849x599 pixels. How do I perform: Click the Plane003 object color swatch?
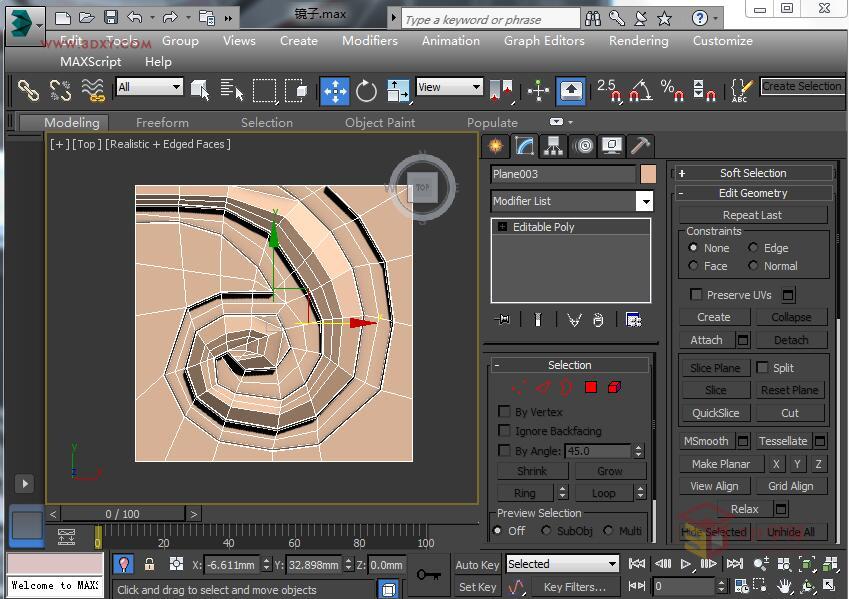[x=646, y=173]
